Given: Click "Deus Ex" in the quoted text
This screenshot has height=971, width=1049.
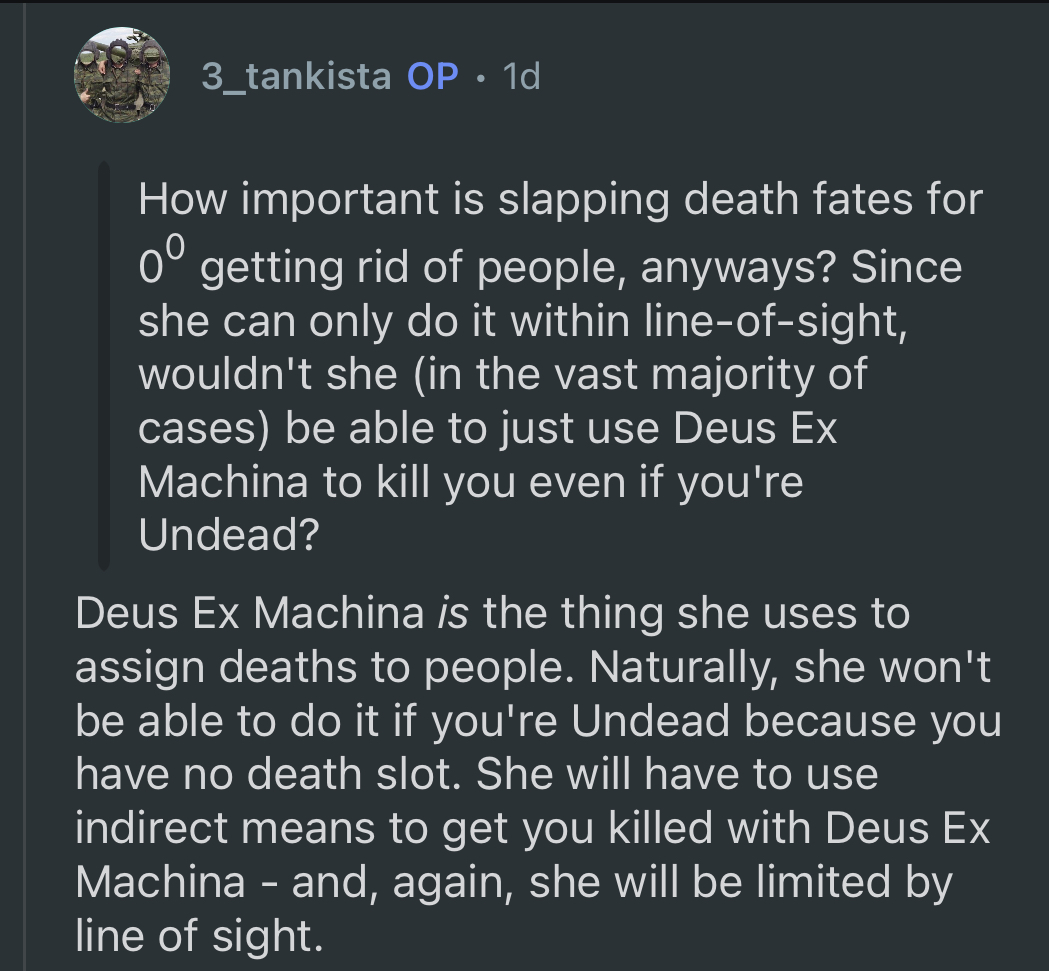Looking at the screenshot, I should [755, 428].
